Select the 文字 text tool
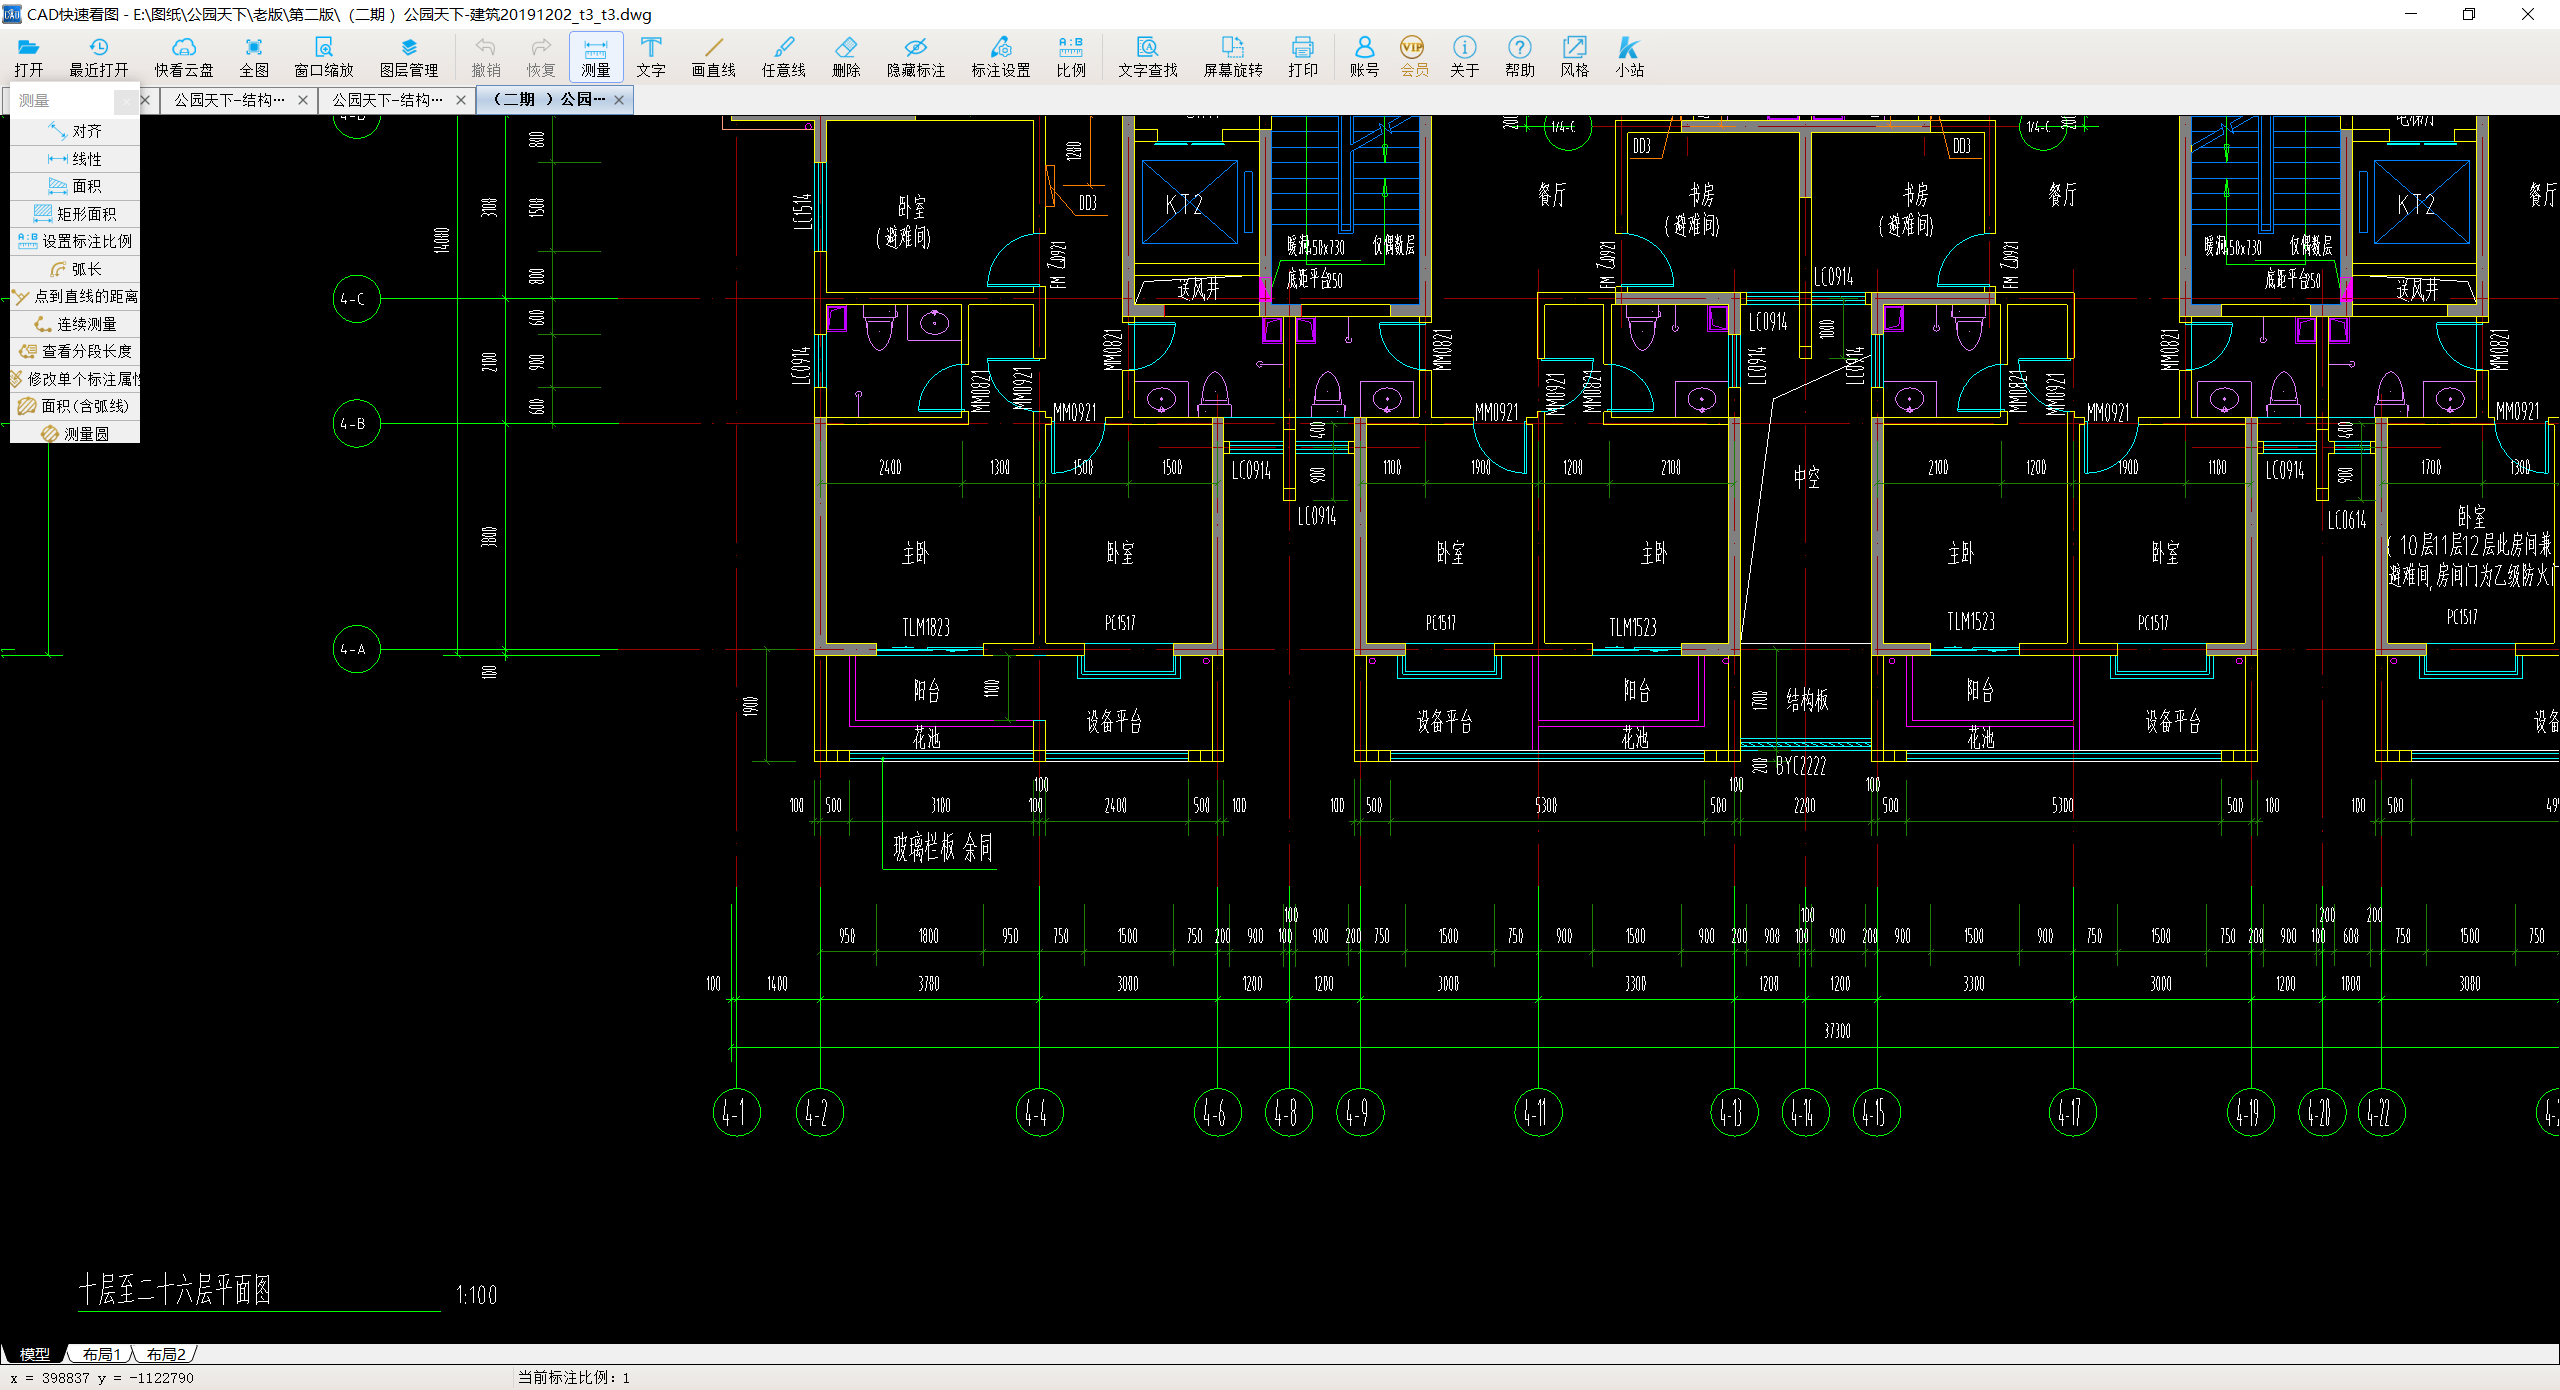 651,57
